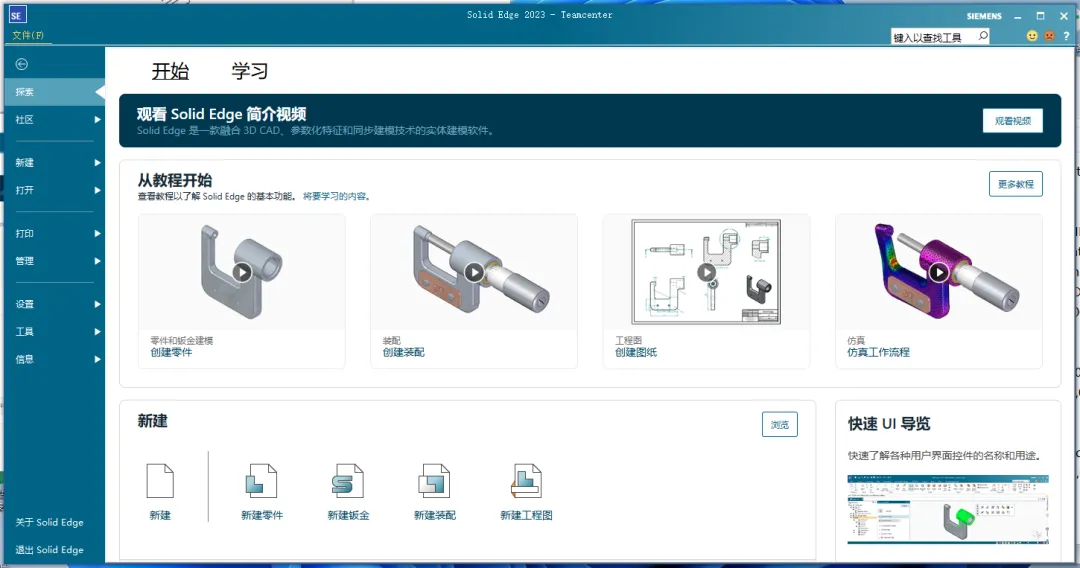Expand the 设置 submenu arrow
Screen dimensions: 1080x568
pyautogui.click(x=97, y=304)
